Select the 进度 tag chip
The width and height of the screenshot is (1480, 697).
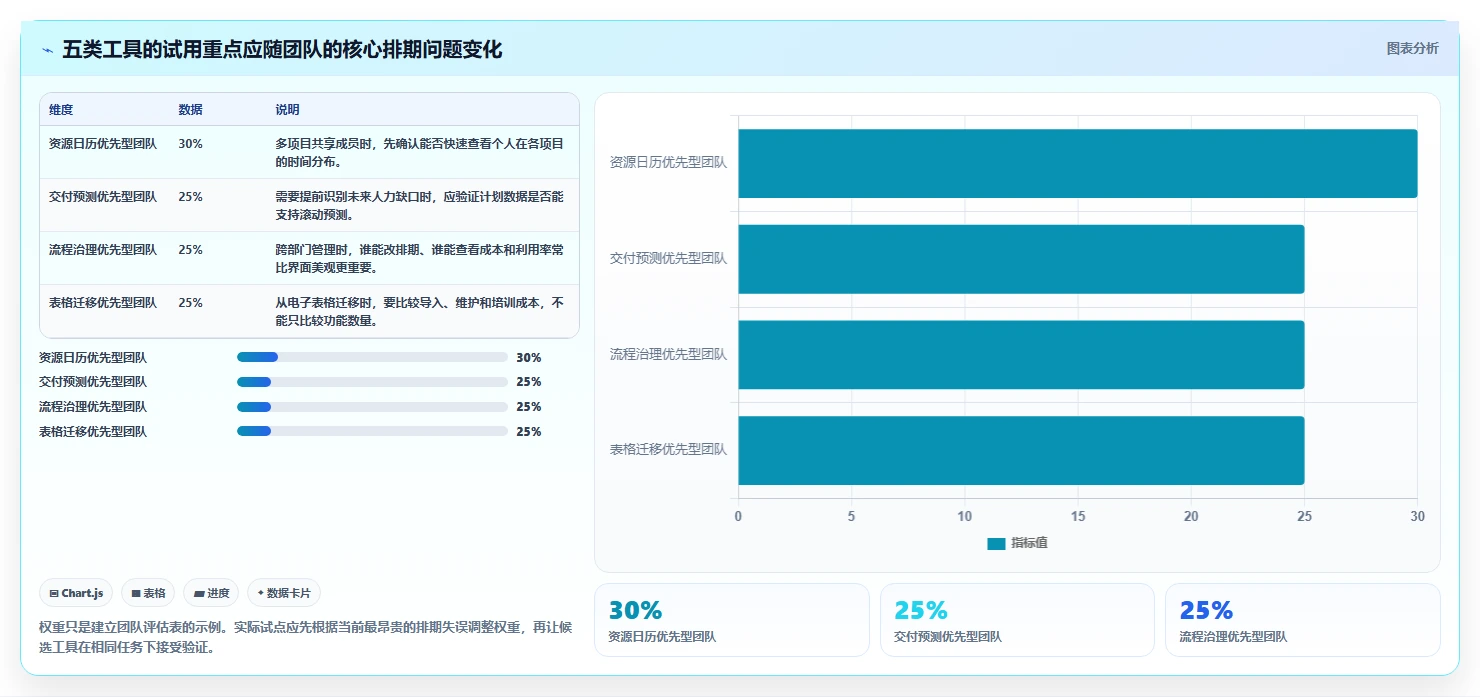coord(211,593)
